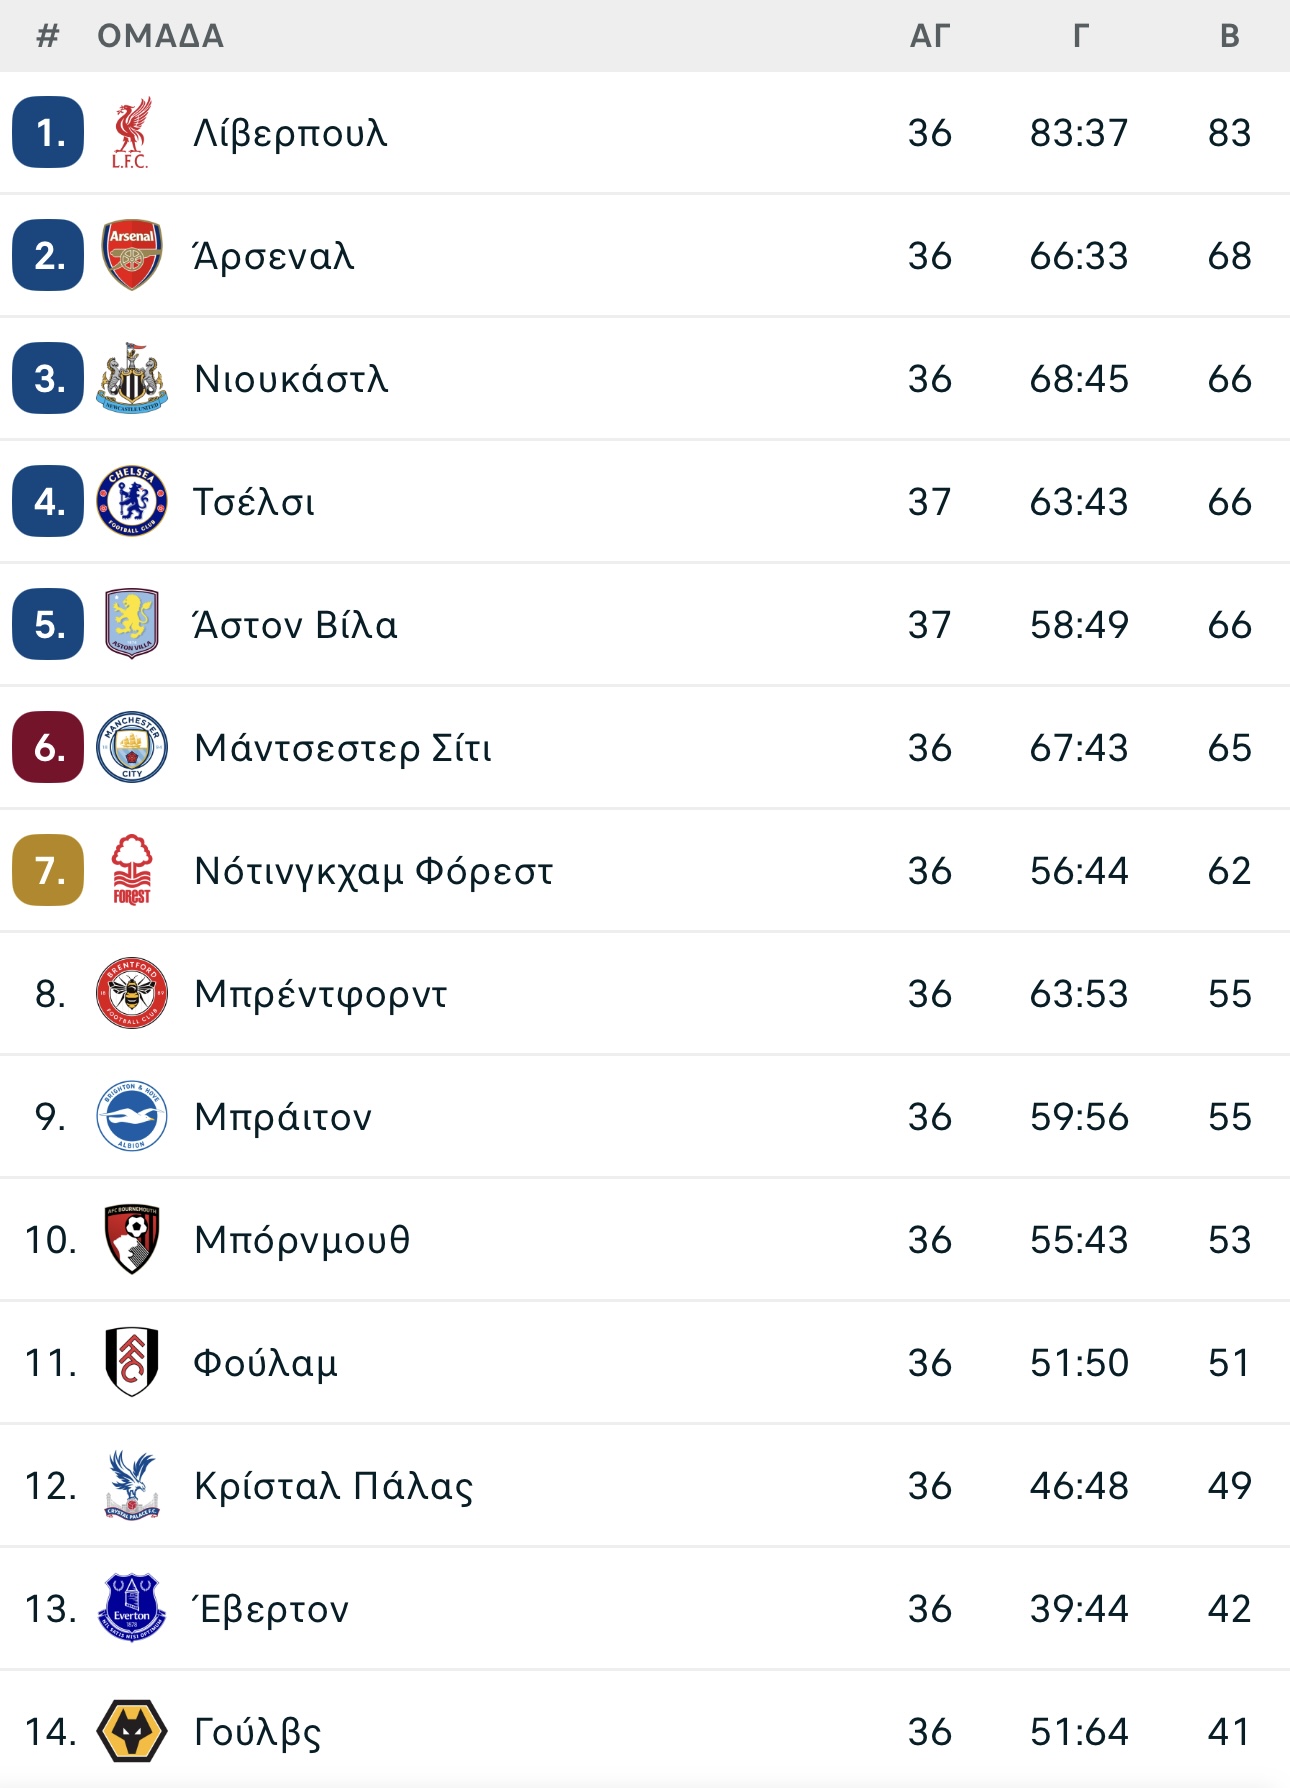Viewport: 1290px width, 1788px height.
Task: Sort by the ΑΓ column header
Action: (929, 36)
